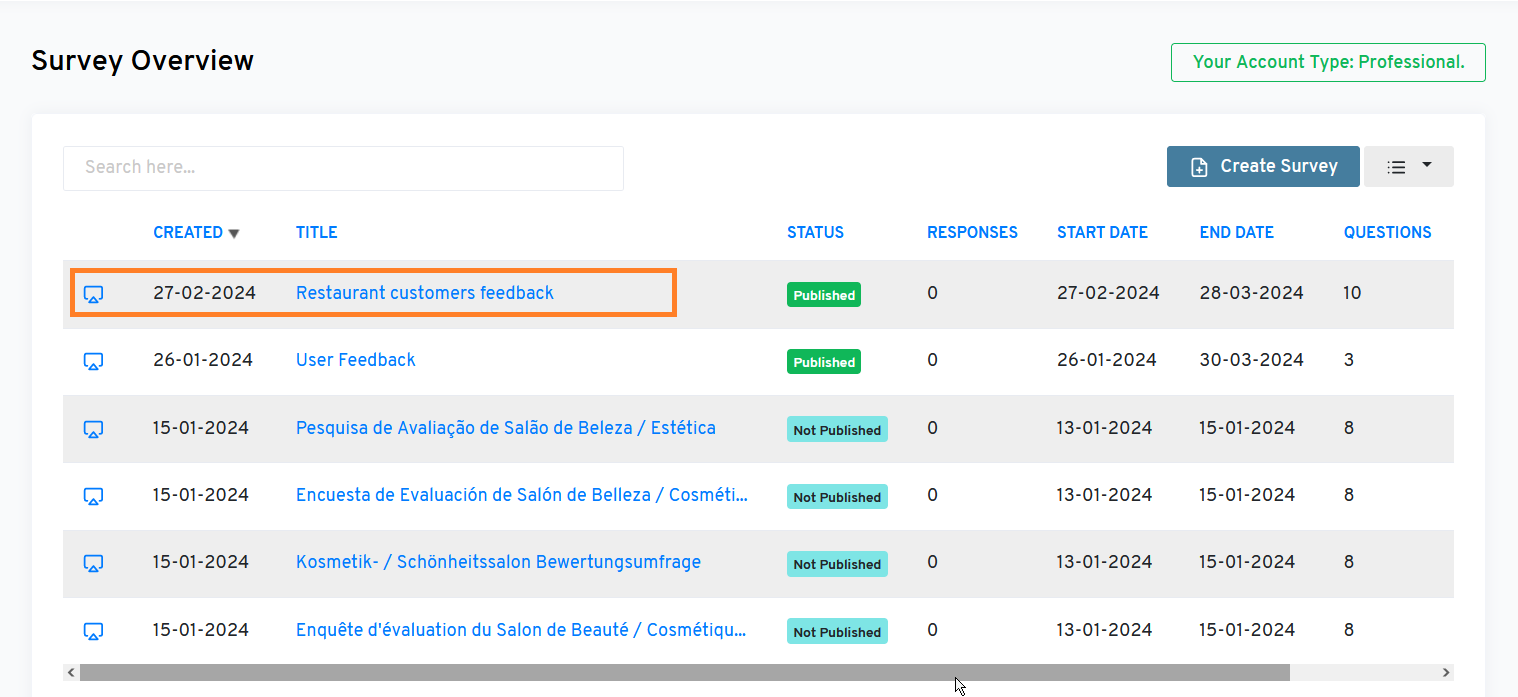Click preview icon for Pesquisa de Avaliação survey
Screen dimensions: 1518x697
pos(93,429)
